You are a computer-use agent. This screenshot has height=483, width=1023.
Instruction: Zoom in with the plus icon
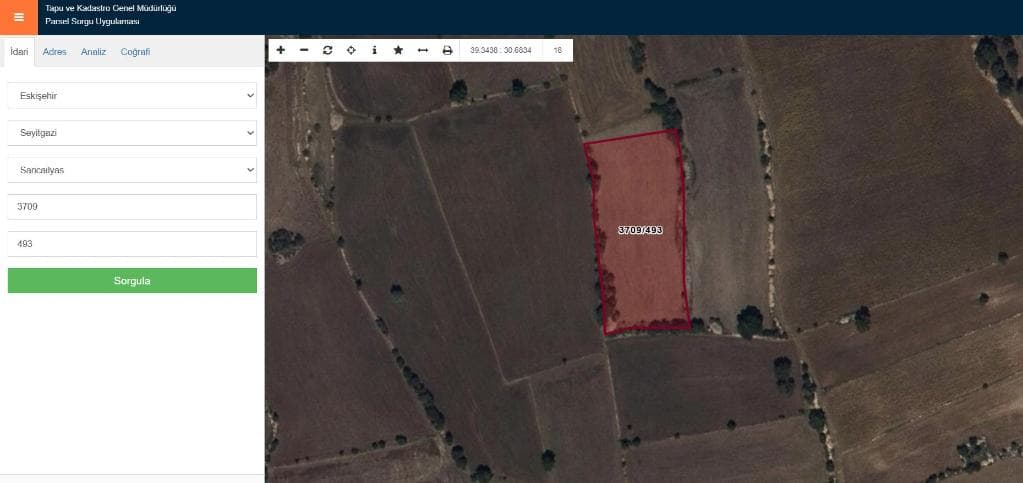pos(281,50)
